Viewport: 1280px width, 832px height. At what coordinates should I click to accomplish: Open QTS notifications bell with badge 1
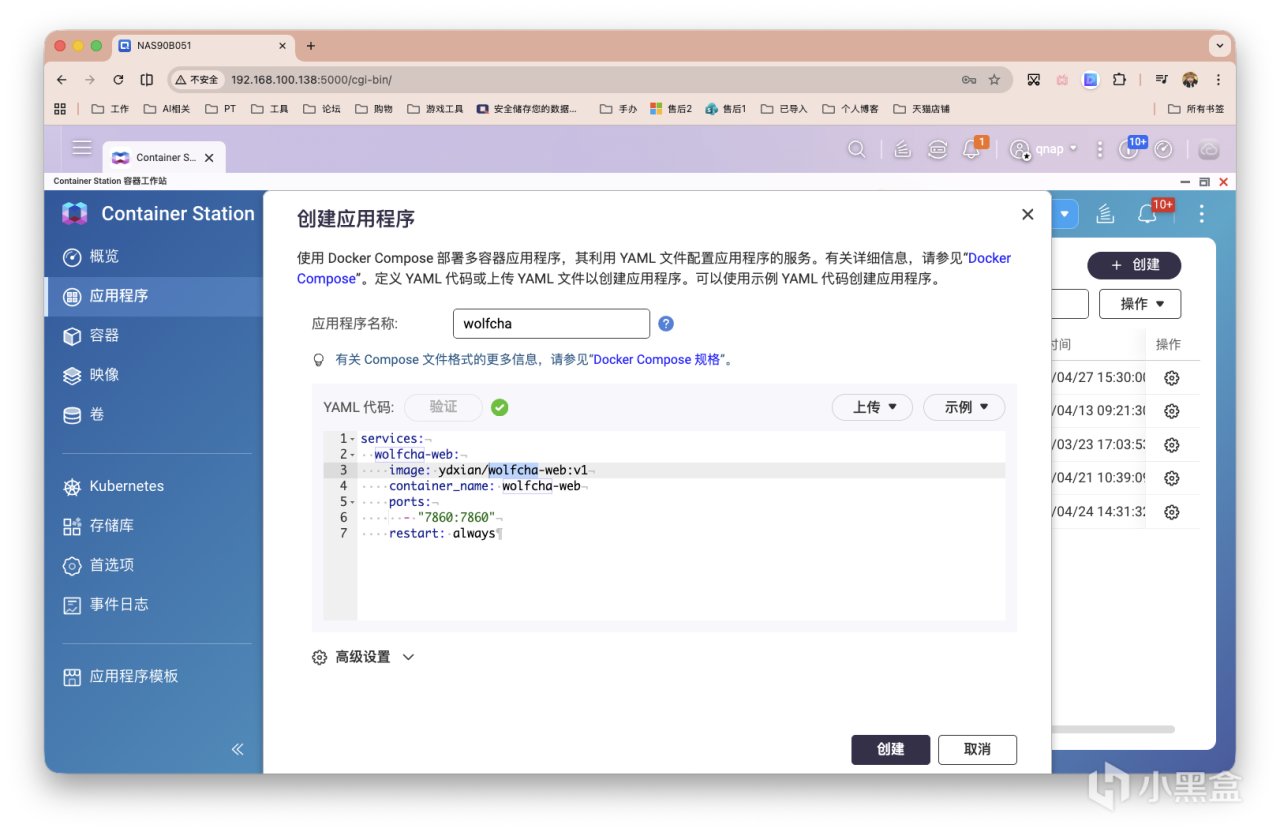click(972, 148)
